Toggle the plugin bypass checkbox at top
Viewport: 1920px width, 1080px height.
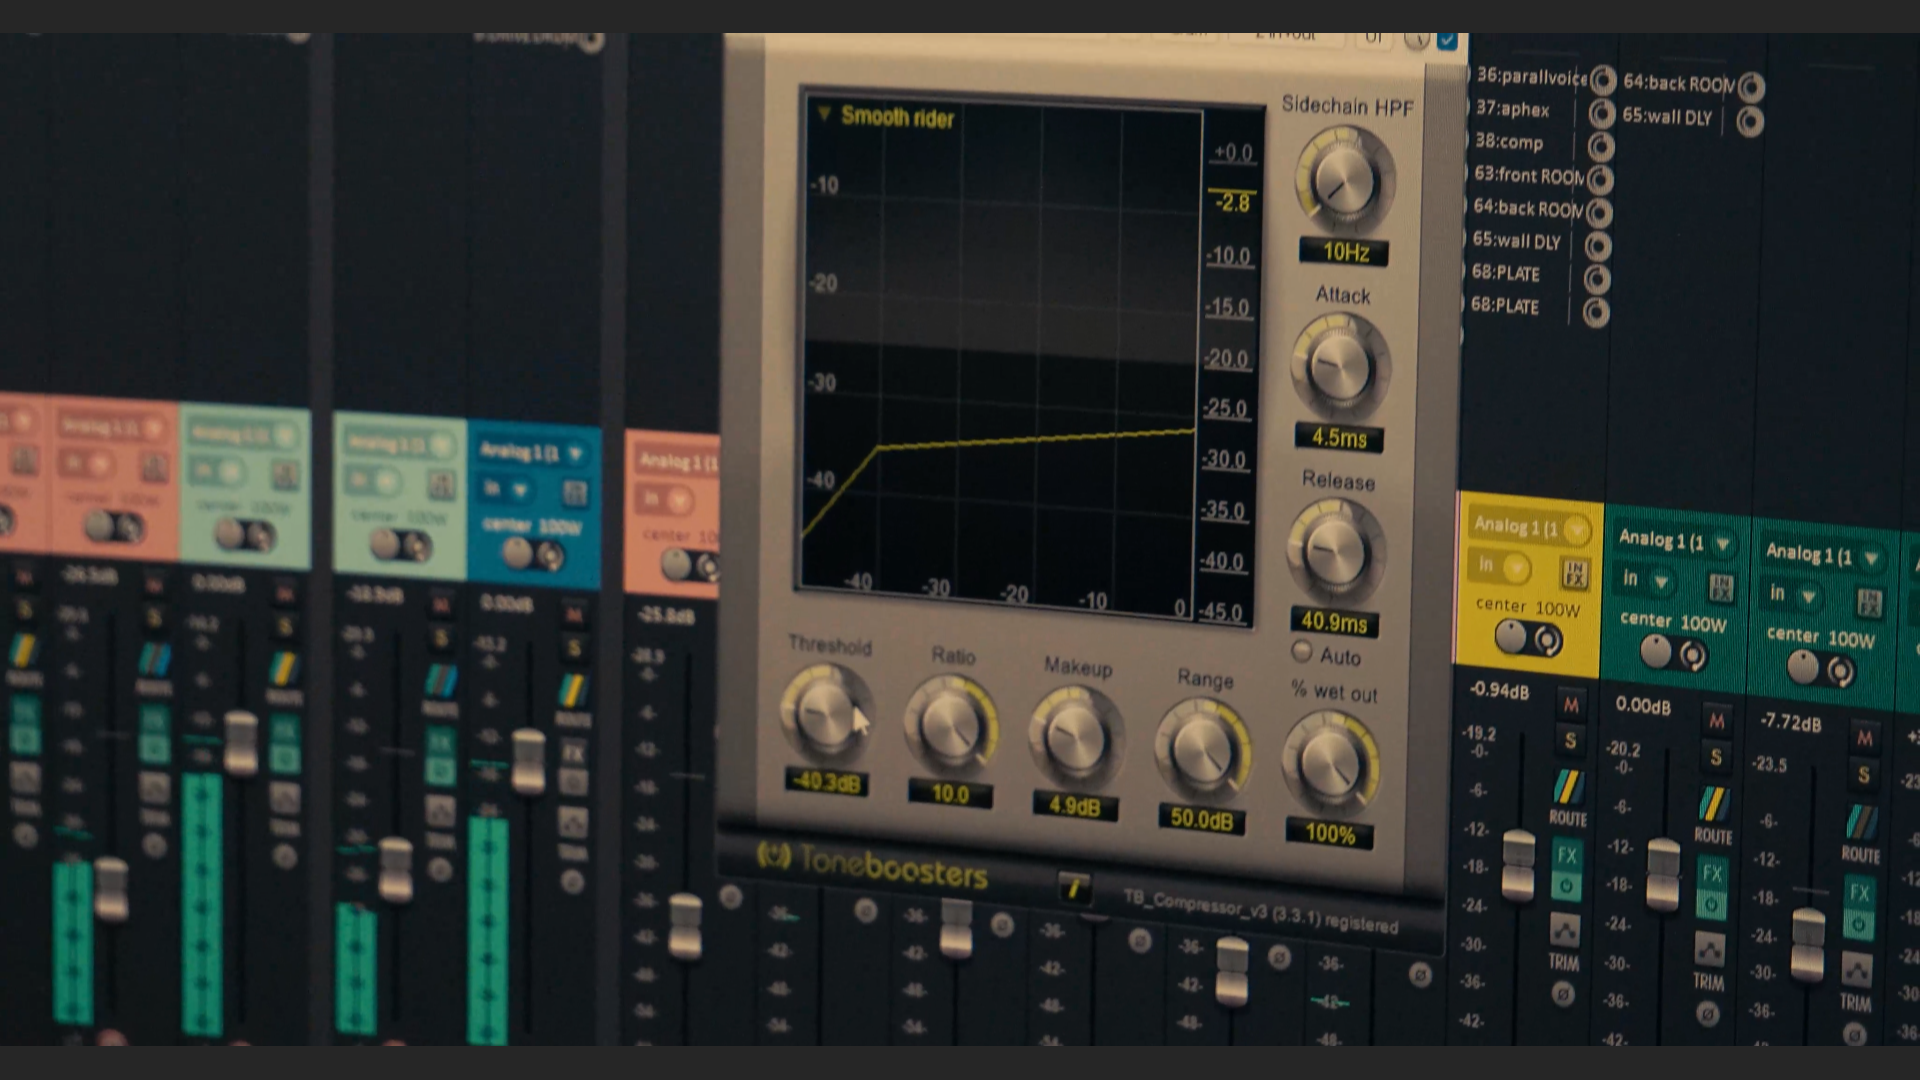tap(1446, 40)
